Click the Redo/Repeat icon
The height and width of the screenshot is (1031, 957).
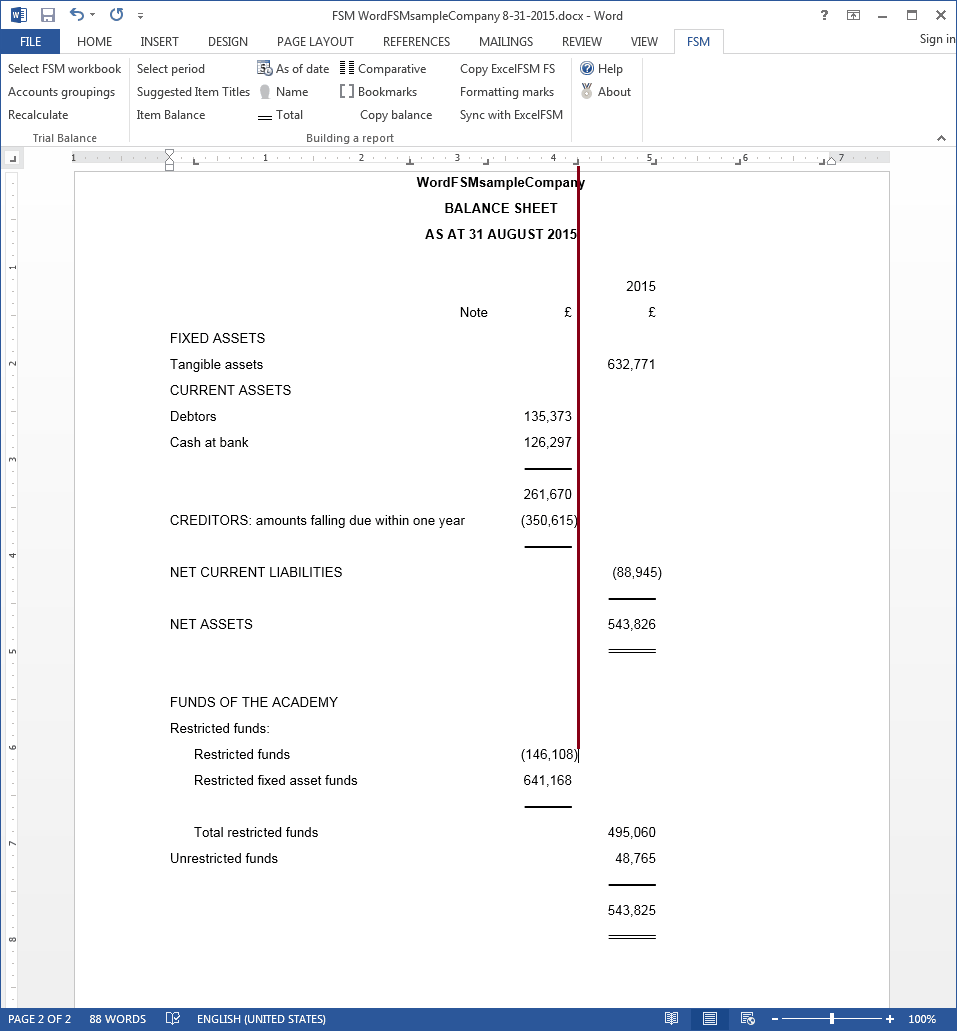click(x=116, y=14)
